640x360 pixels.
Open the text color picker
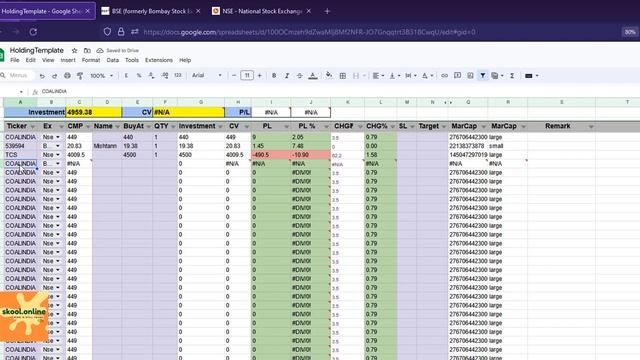313,76
